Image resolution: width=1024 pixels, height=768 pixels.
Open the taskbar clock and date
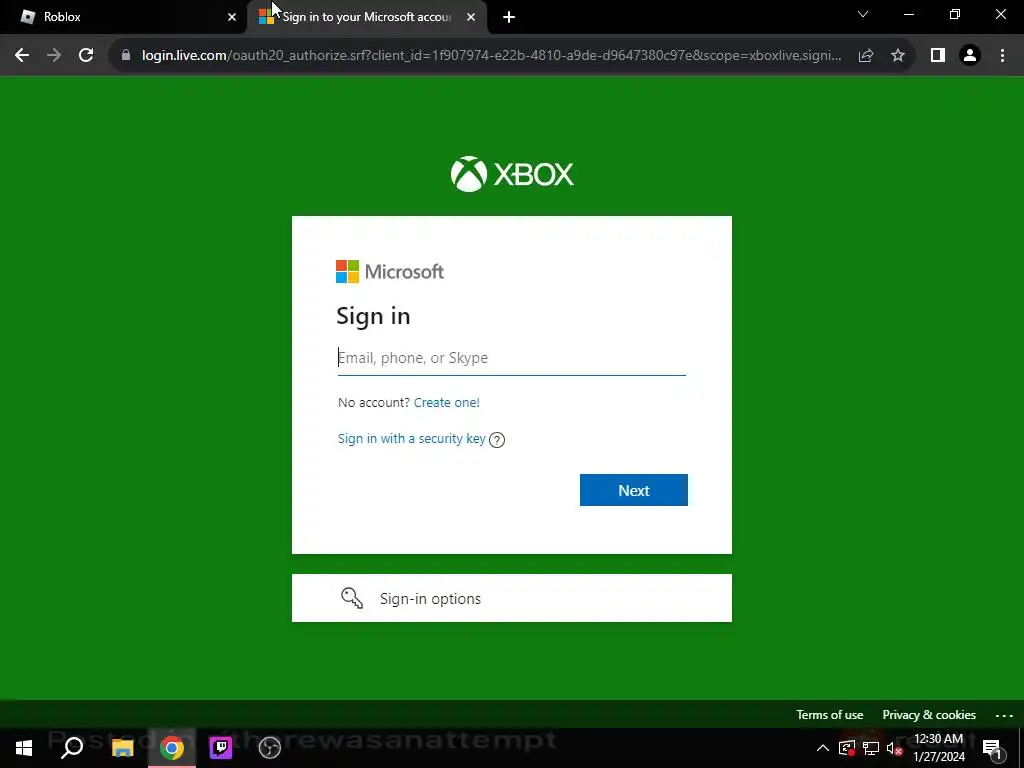(938, 748)
